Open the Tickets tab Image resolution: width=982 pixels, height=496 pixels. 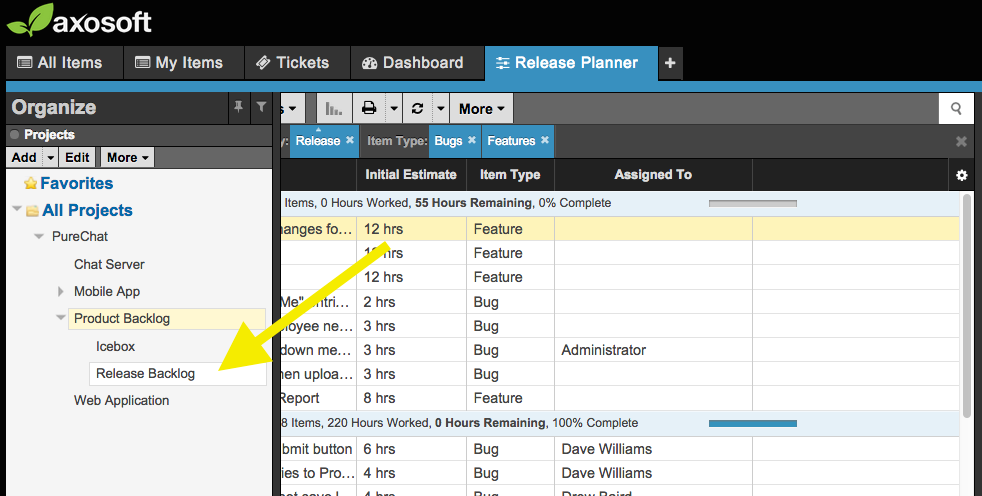point(297,63)
